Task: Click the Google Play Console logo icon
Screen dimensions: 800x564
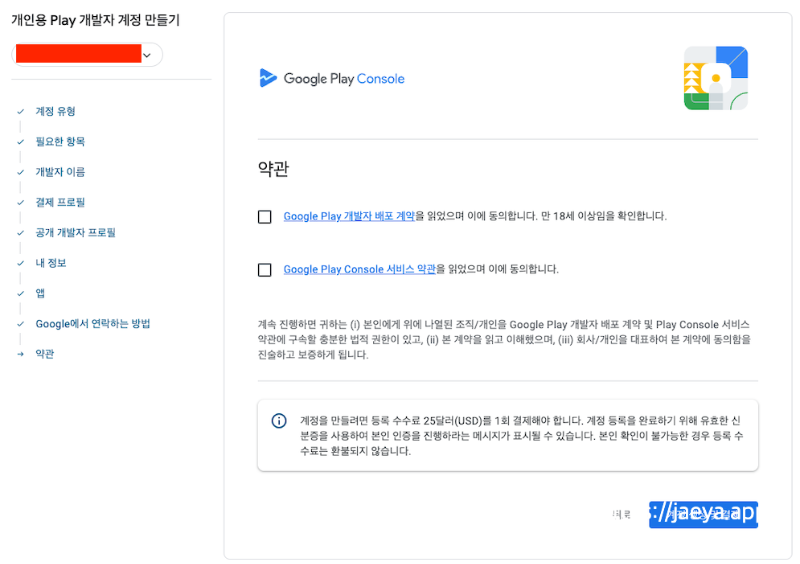Action: (x=268, y=78)
